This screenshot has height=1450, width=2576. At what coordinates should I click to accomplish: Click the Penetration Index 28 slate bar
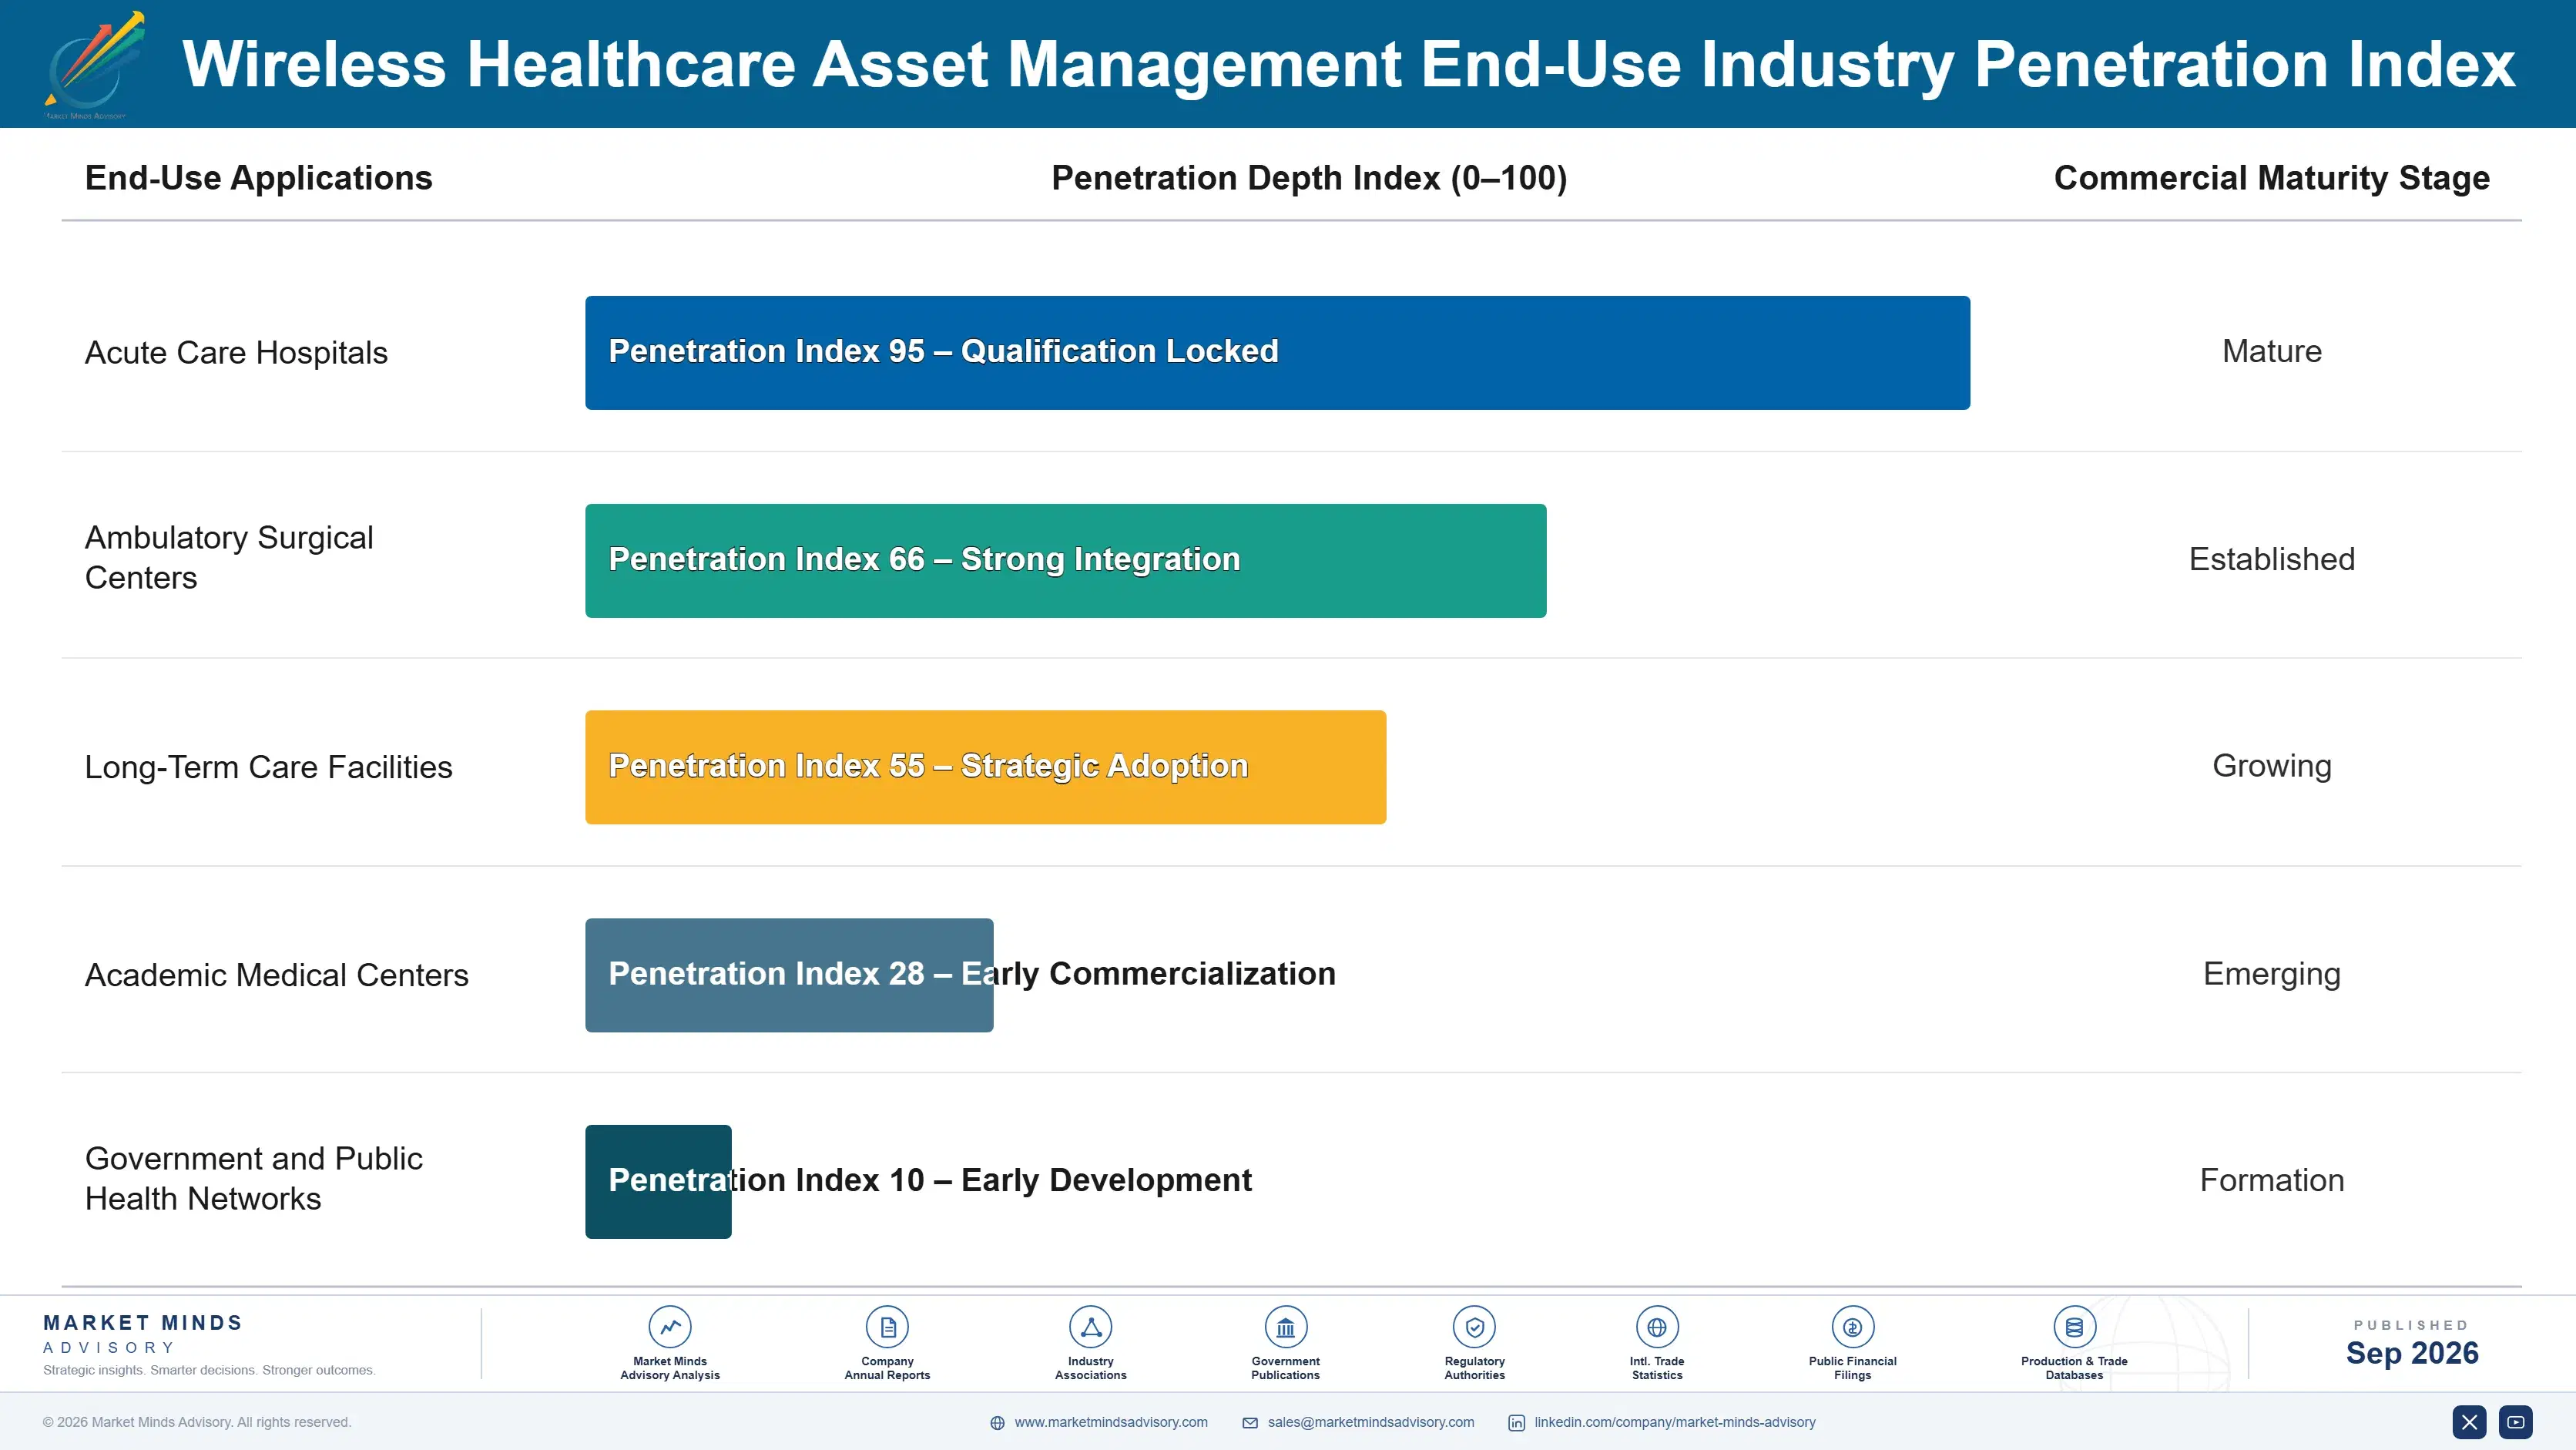(789, 975)
